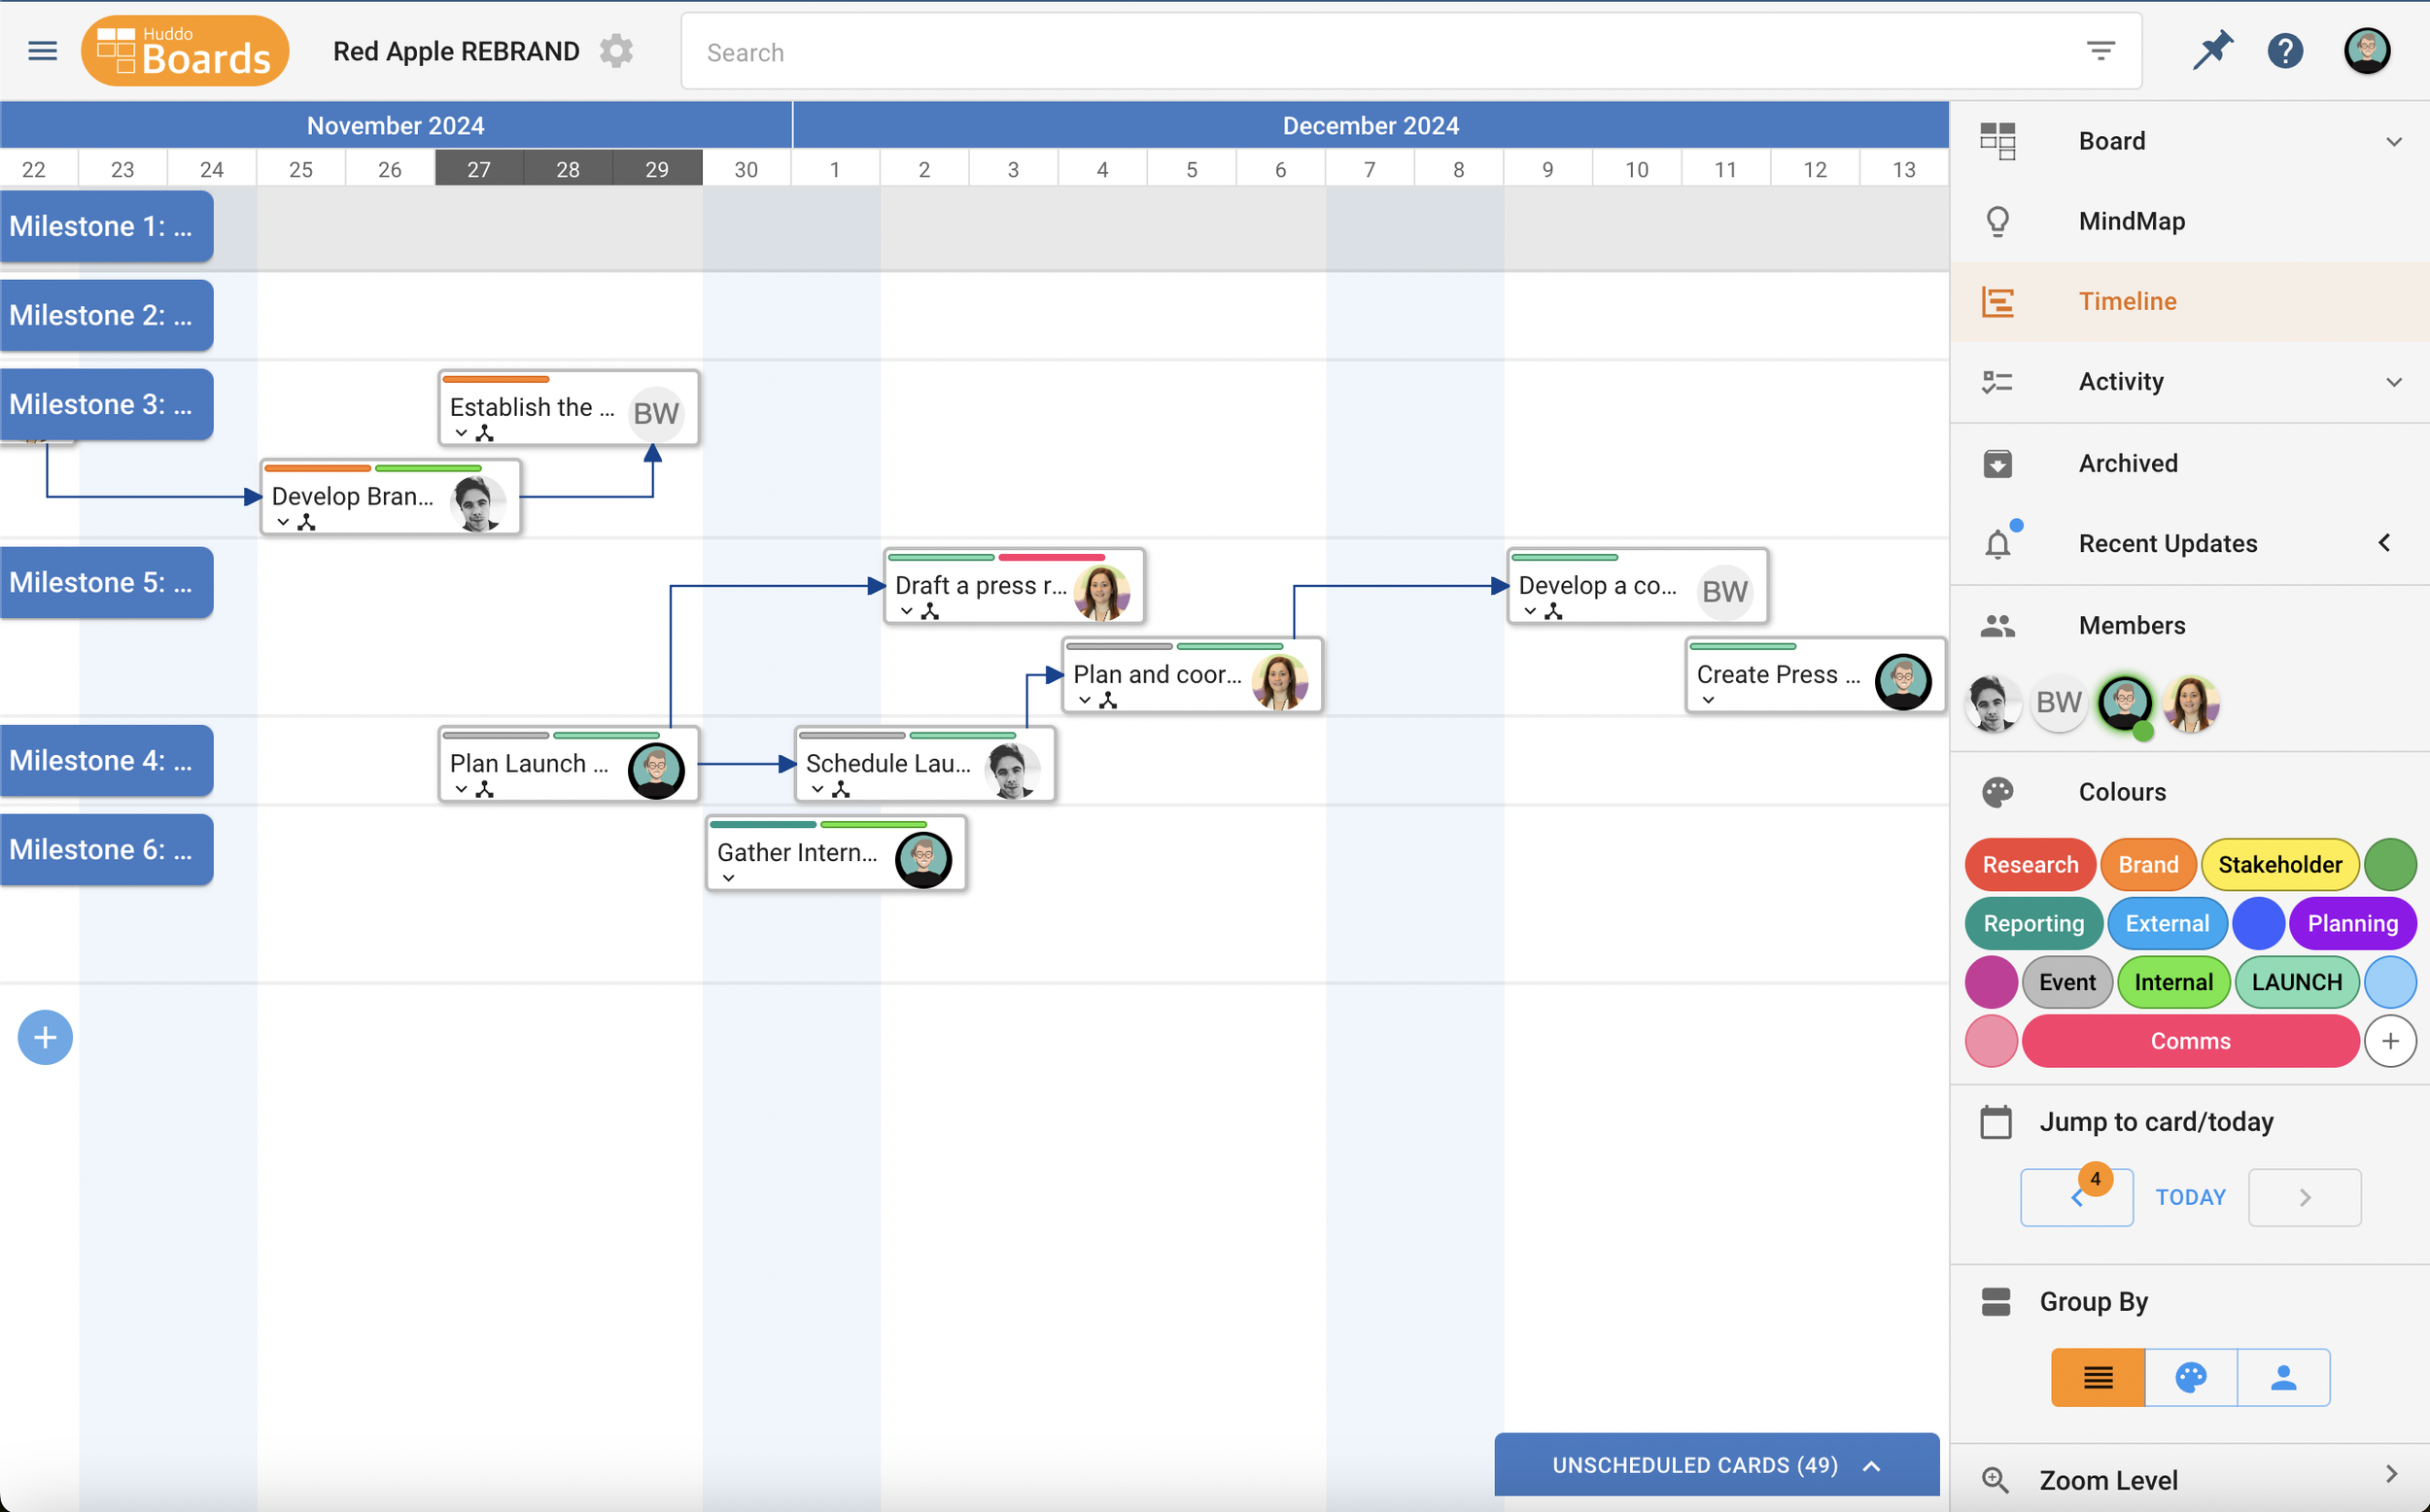Click the pin sidebar icon

coord(2211,51)
